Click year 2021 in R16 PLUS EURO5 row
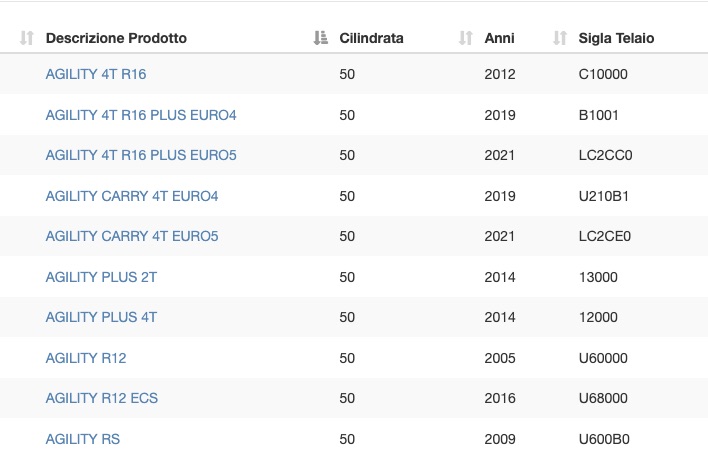 click(x=499, y=155)
